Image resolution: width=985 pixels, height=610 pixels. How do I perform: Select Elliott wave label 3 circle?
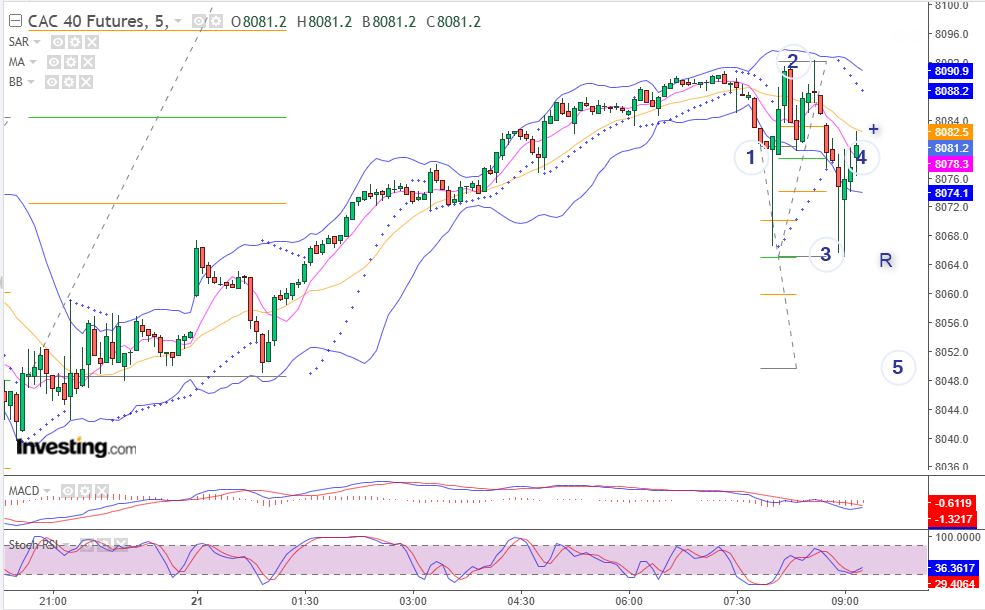point(826,254)
